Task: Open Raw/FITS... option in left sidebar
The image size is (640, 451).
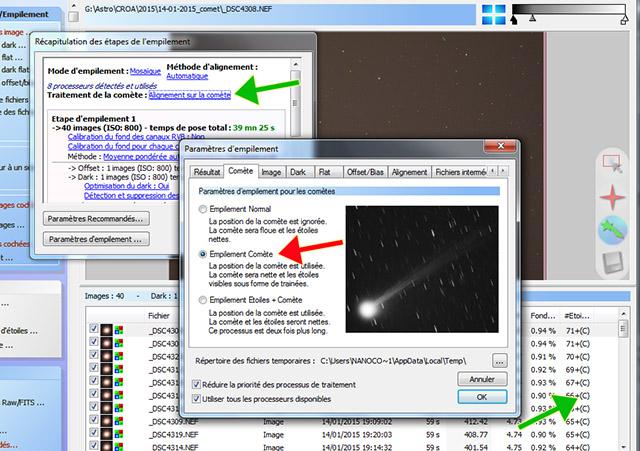Action: (x=22, y=403)
